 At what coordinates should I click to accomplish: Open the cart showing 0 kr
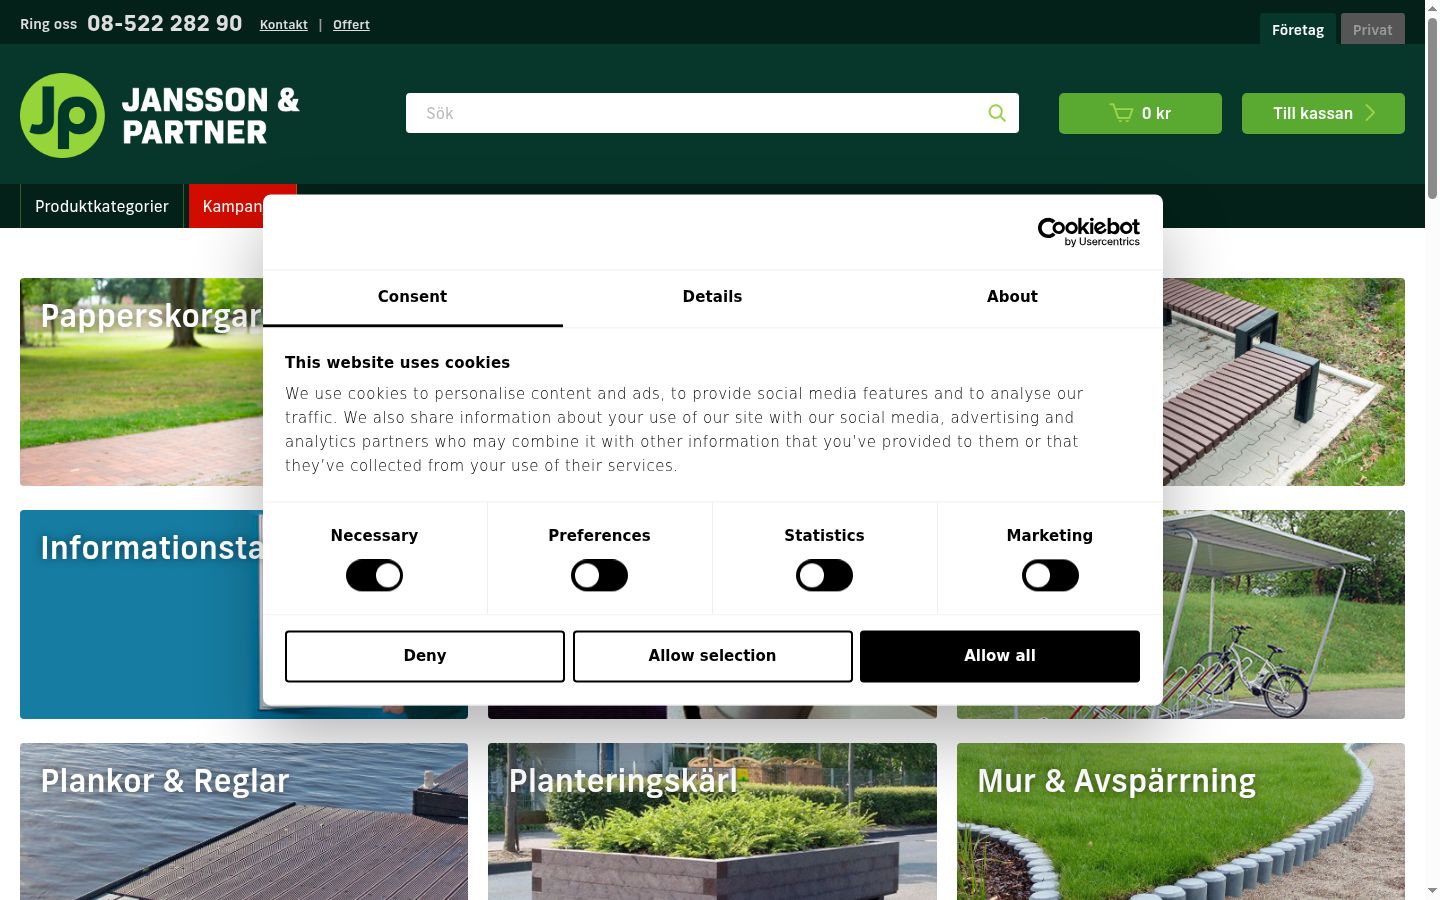click(1140, 113)
